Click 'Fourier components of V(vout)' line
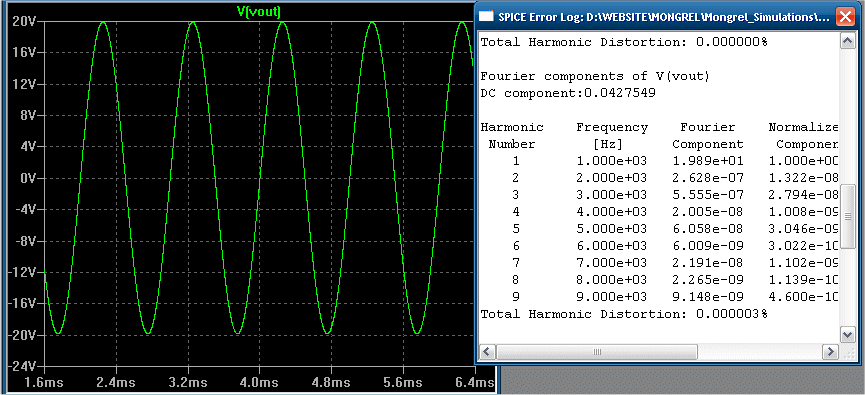Screen dimensions: 865x395 pos(595,76)
